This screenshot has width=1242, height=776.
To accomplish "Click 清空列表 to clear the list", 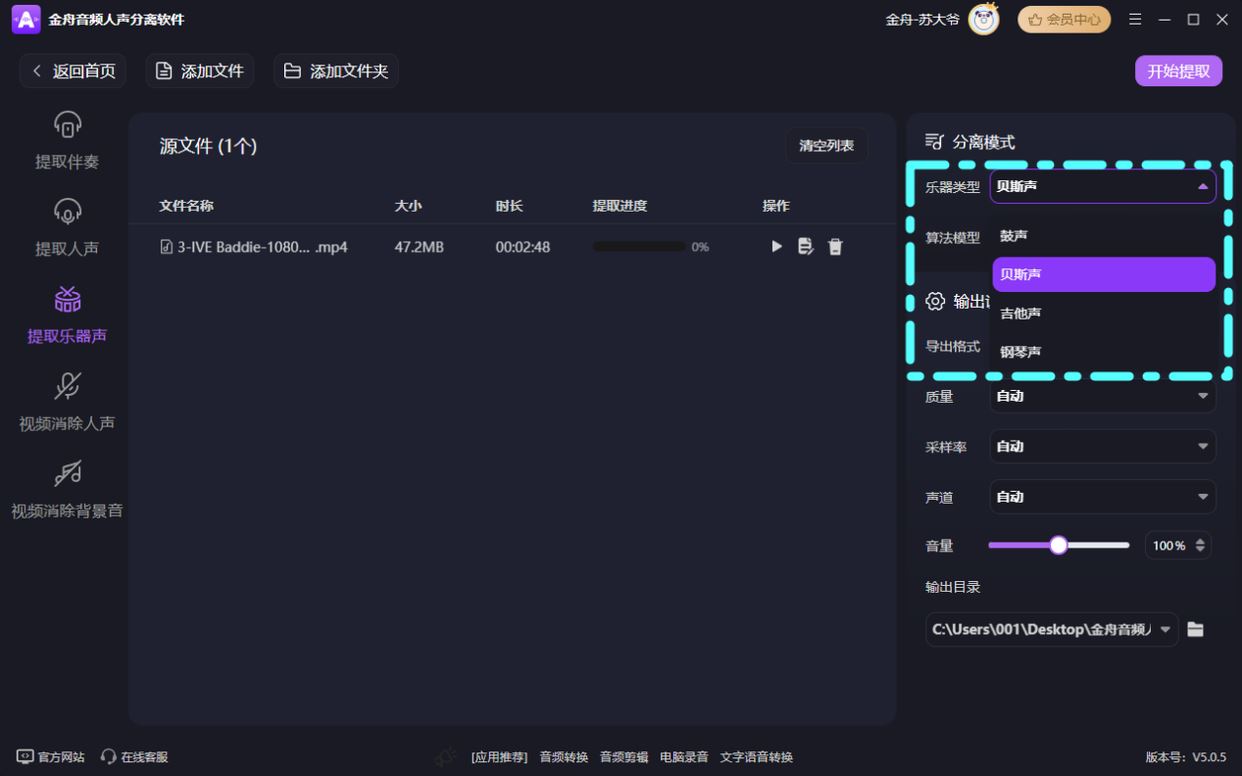I will pyautogui.click(x=826, y=146).
